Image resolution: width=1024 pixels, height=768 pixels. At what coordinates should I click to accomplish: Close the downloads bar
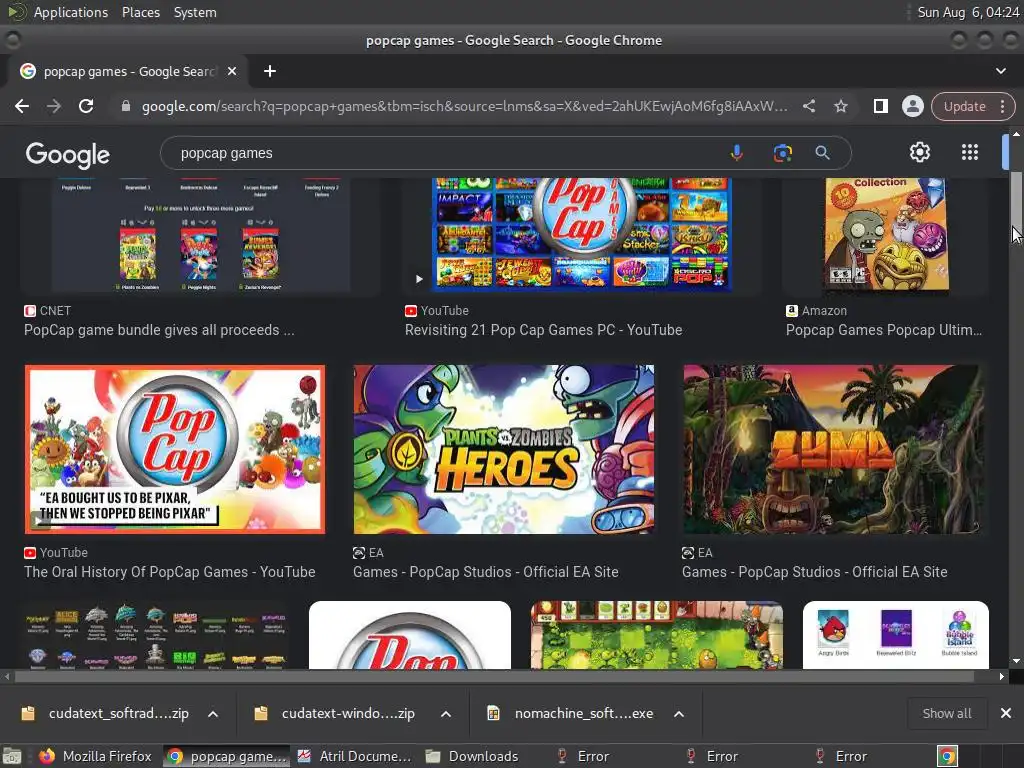1006,713
